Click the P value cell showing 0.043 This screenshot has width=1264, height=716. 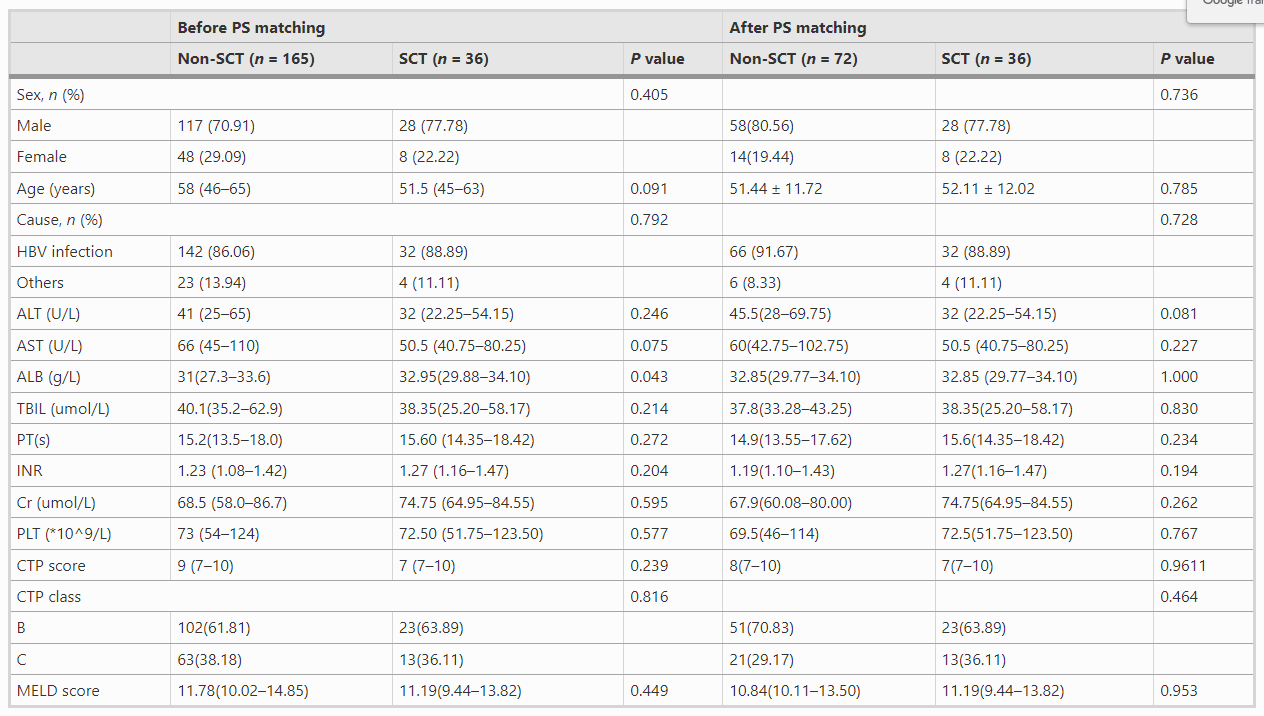point(648,377)
